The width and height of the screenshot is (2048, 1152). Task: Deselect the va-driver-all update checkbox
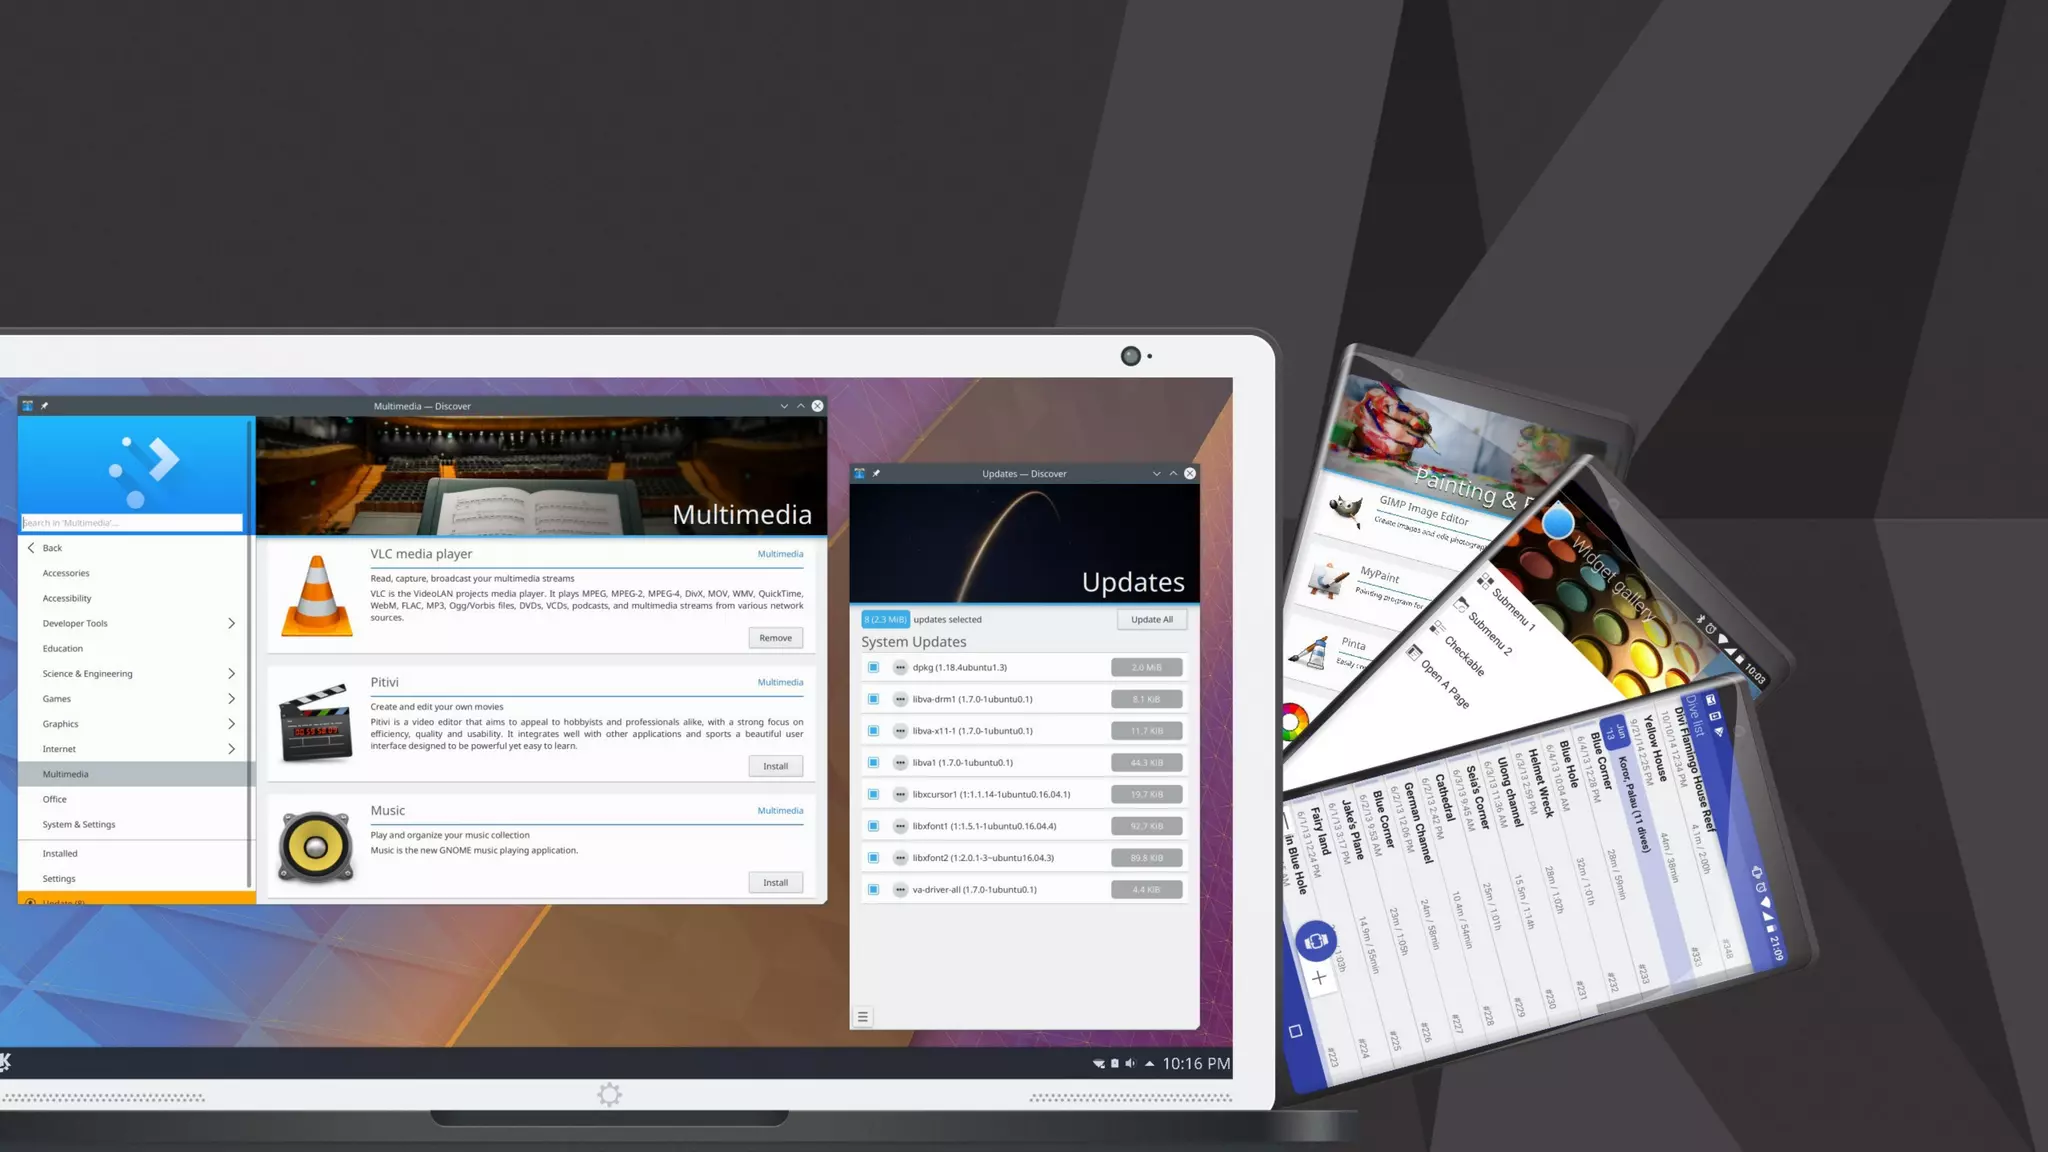click(873, 889)
